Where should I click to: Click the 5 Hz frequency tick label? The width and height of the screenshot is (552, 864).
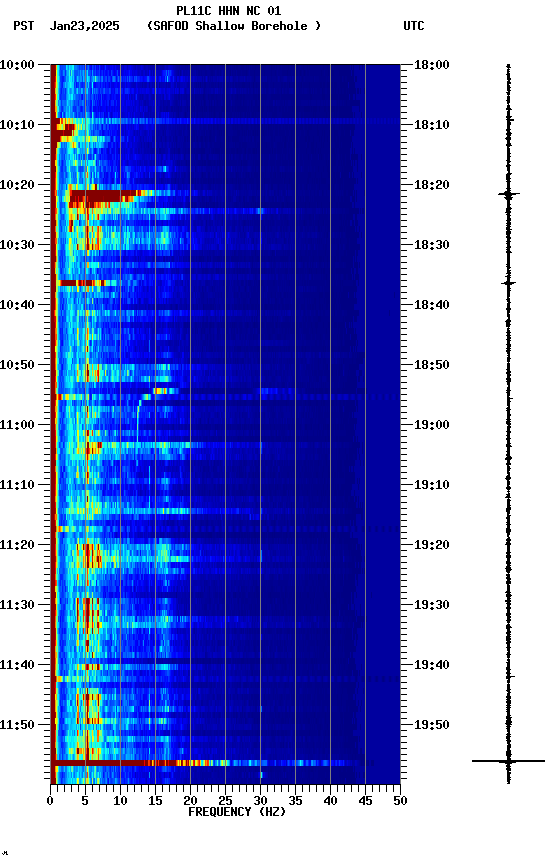click(x=85, y=801)
